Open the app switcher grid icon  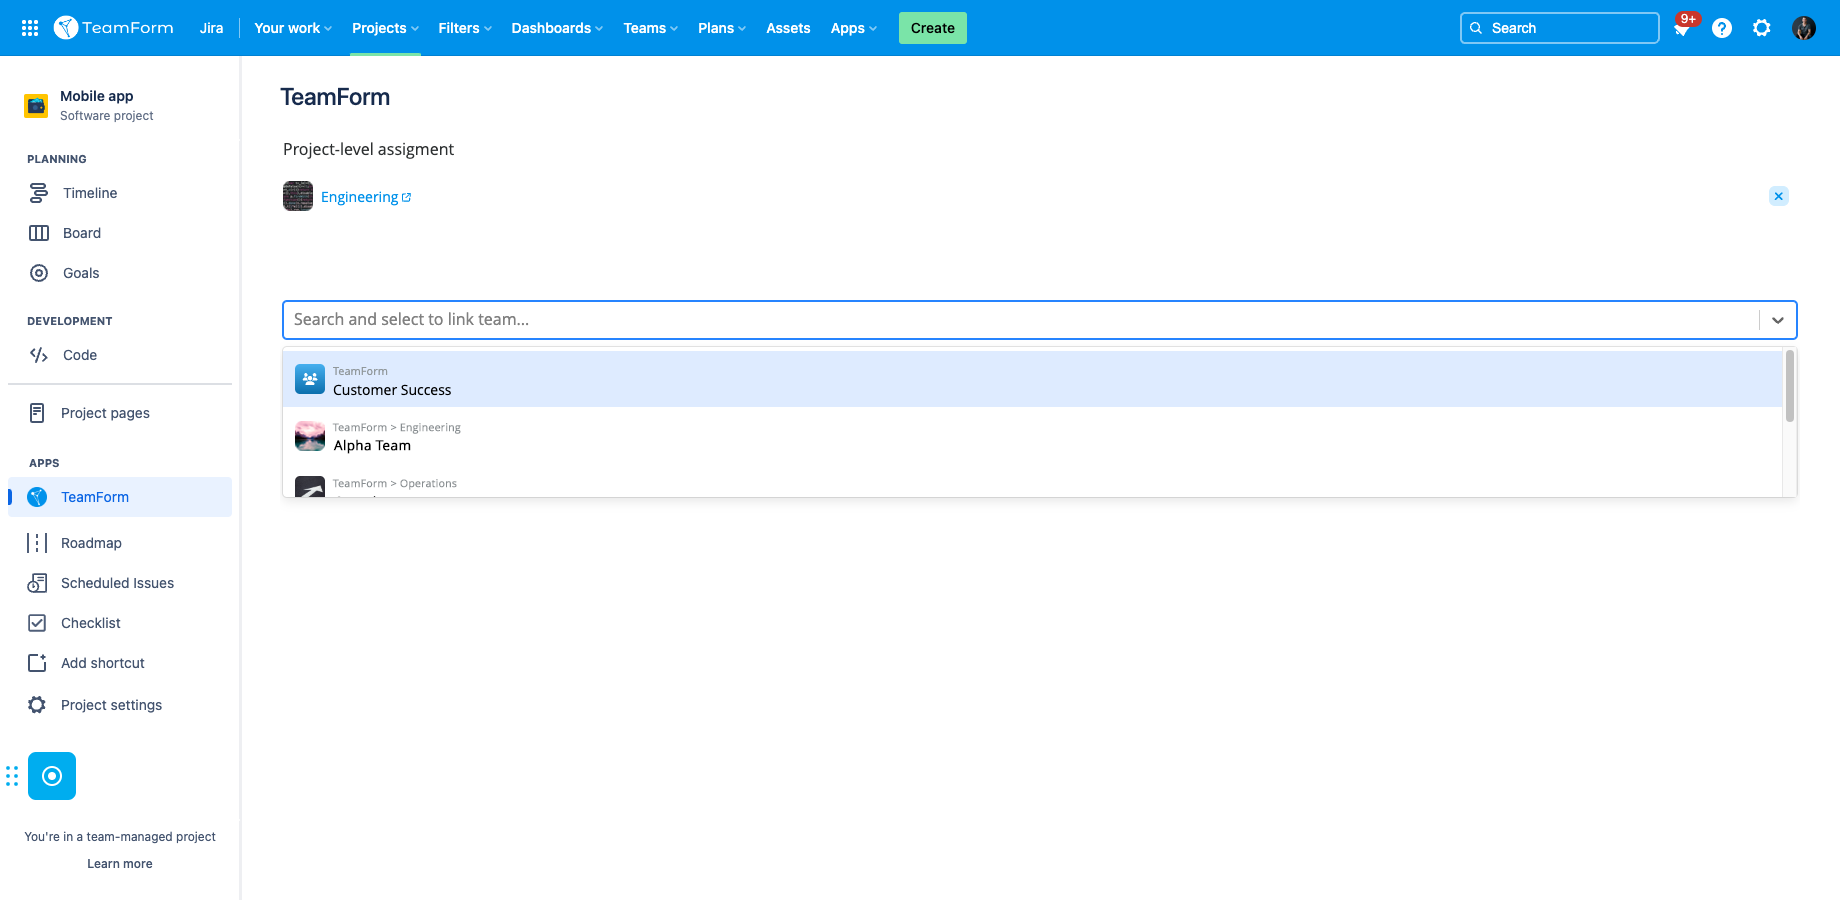(30, 28)
